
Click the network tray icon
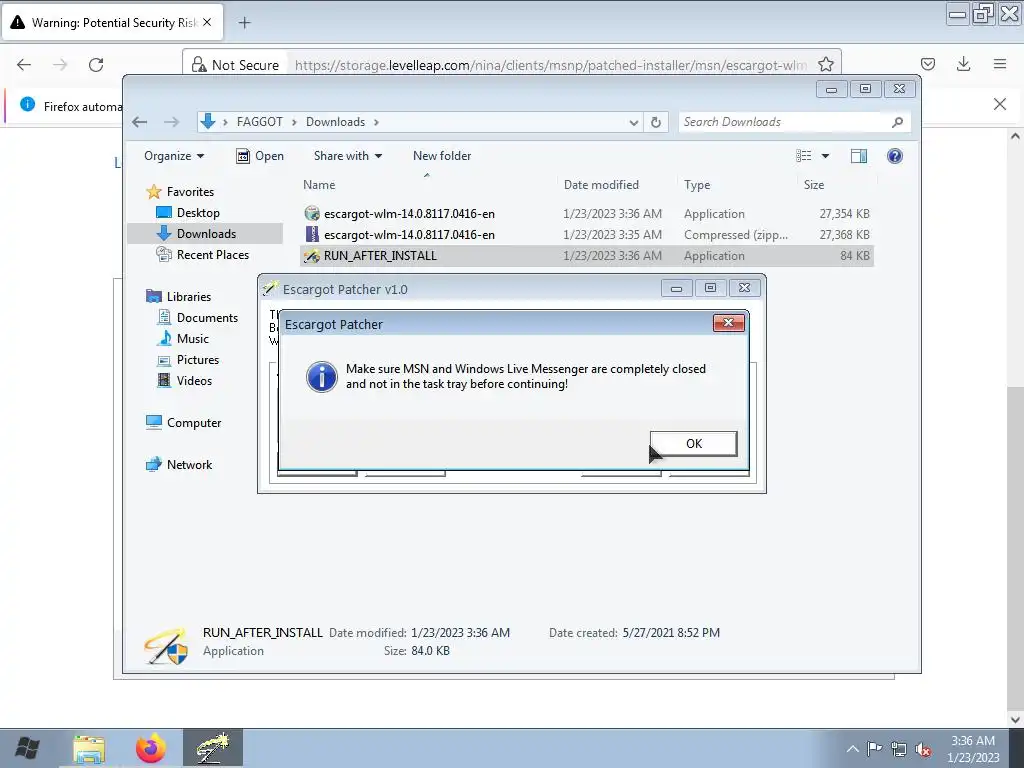pyautogui.click(x=899, y=749)
